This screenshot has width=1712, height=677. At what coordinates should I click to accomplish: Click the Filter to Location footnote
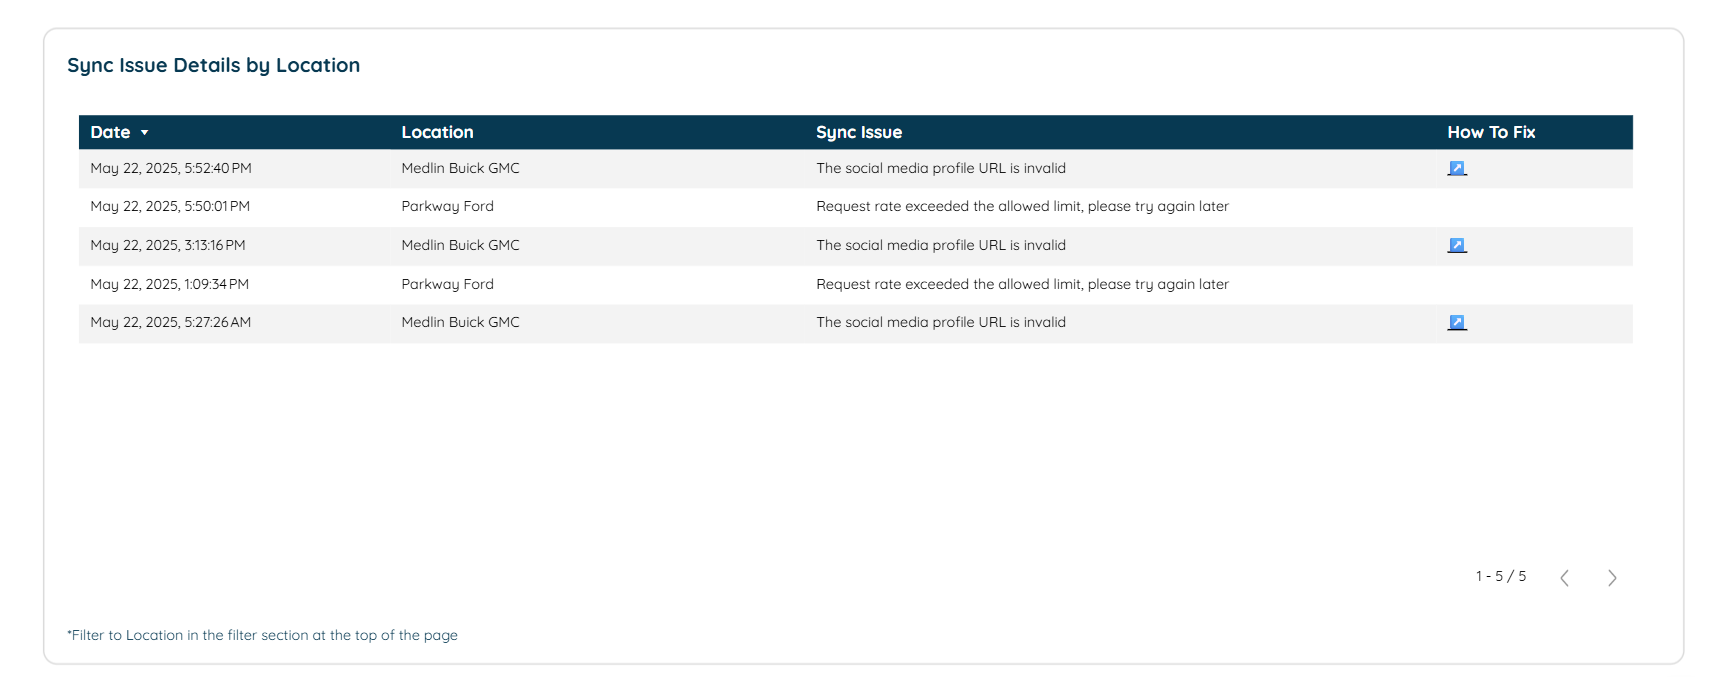[262, 635]
